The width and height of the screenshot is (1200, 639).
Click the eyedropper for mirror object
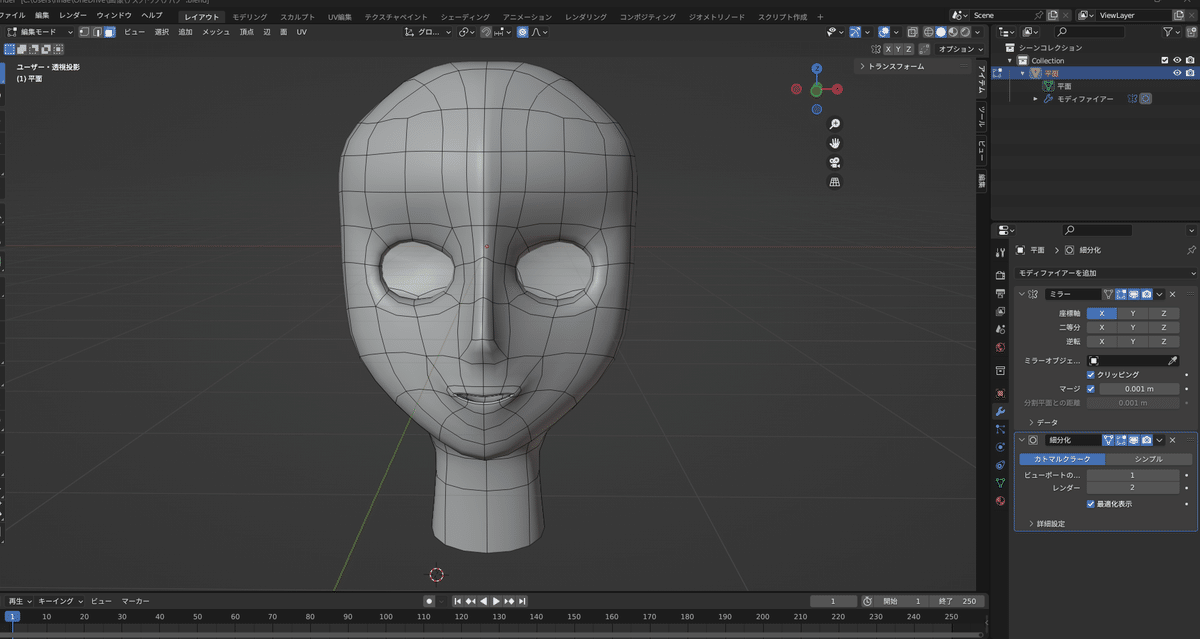1172,360
